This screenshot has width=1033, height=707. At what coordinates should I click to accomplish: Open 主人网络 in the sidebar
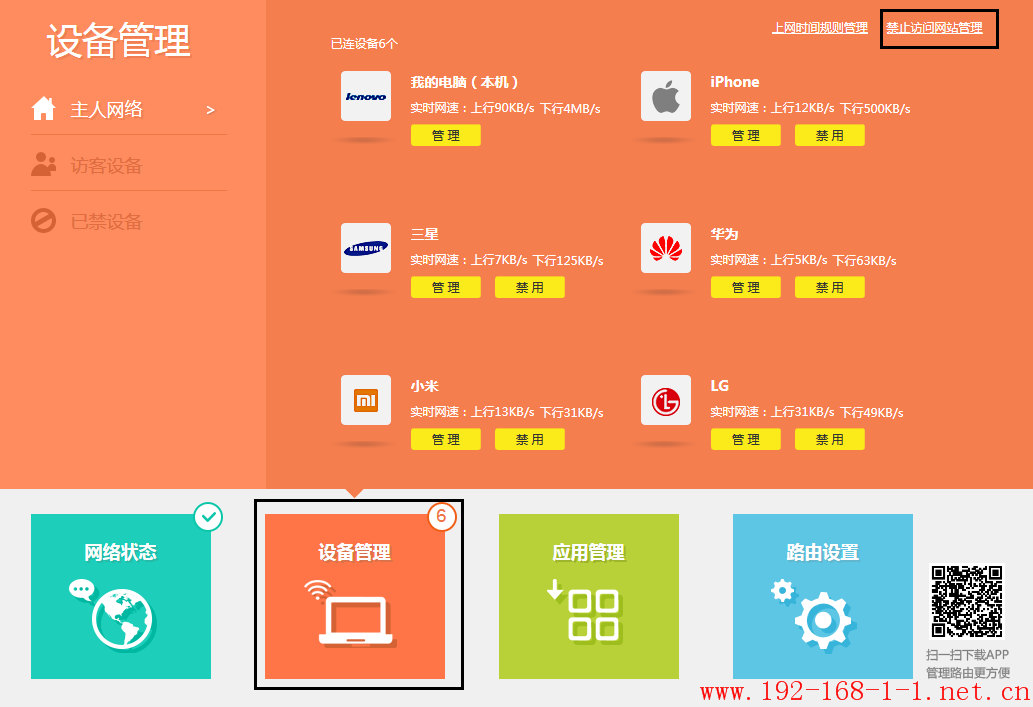point(128,109)
